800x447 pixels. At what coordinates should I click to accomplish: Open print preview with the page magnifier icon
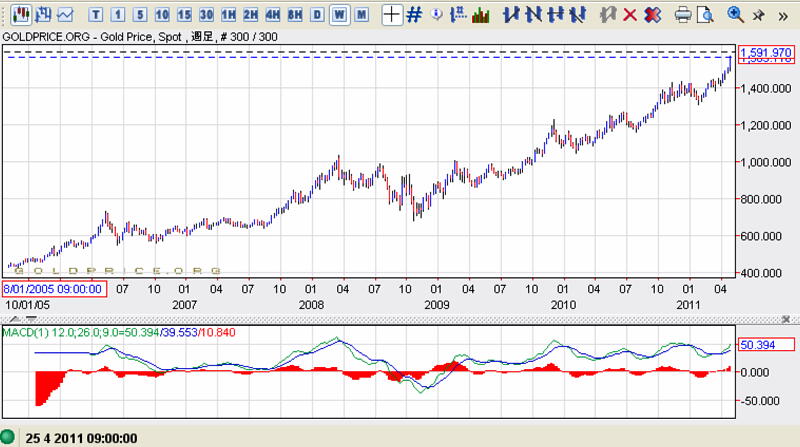point(705,15)
